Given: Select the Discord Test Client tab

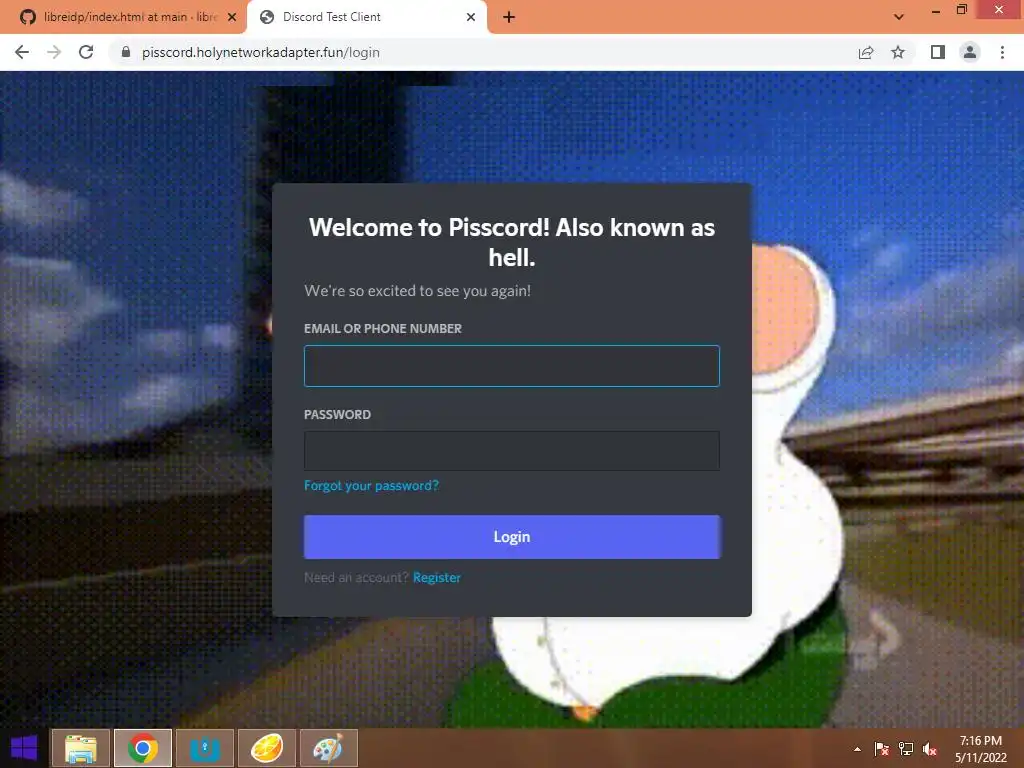Looking at the screenshot, I should (x=366, y=17).
